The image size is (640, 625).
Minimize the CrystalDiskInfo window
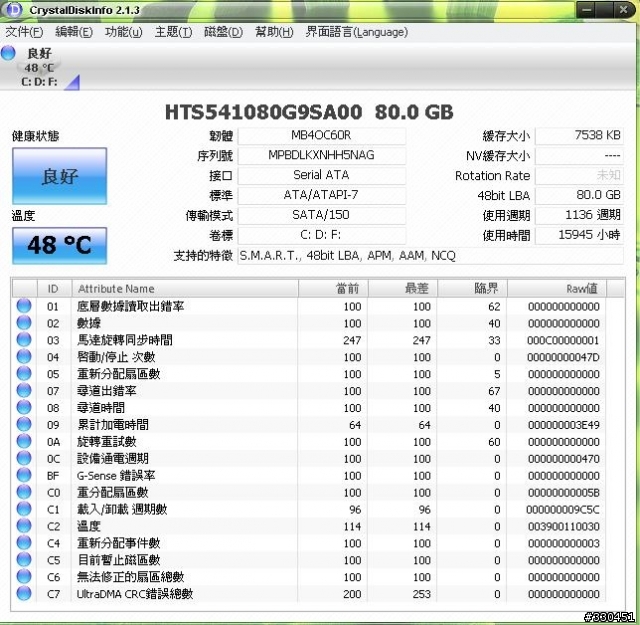[x=586, y=10]
